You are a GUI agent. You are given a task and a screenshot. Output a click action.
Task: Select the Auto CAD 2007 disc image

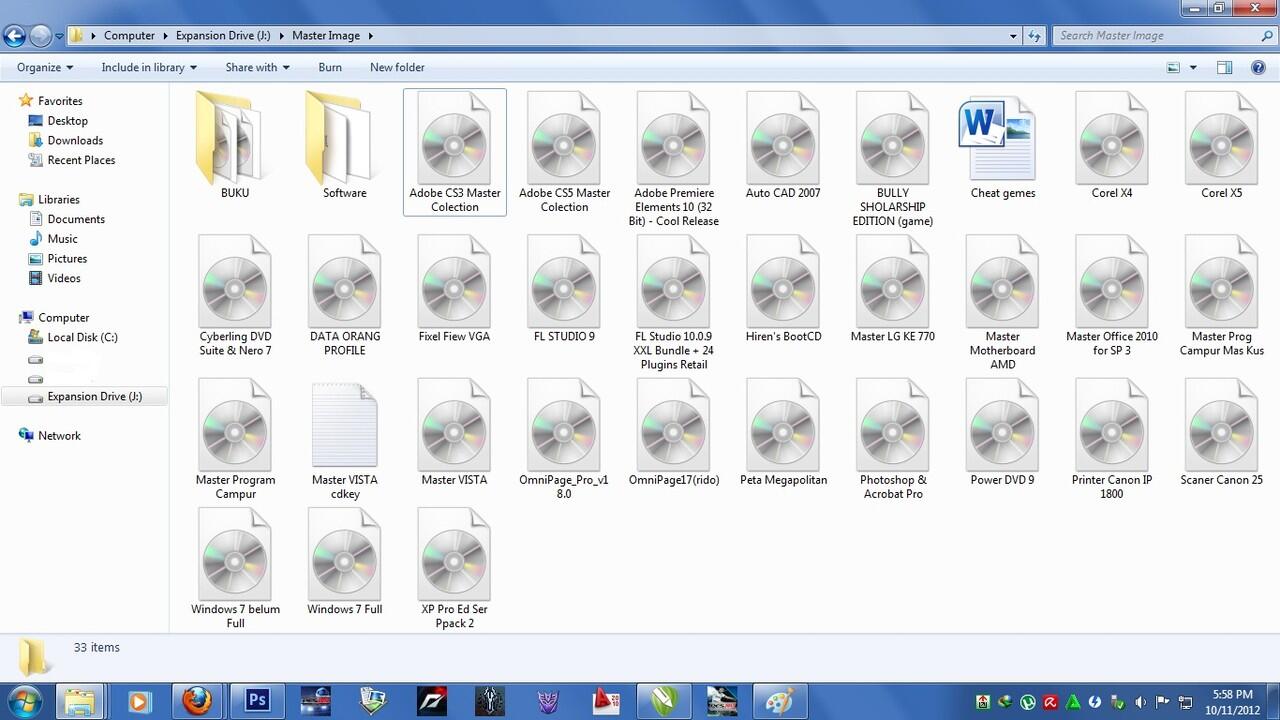click(783, 146)
